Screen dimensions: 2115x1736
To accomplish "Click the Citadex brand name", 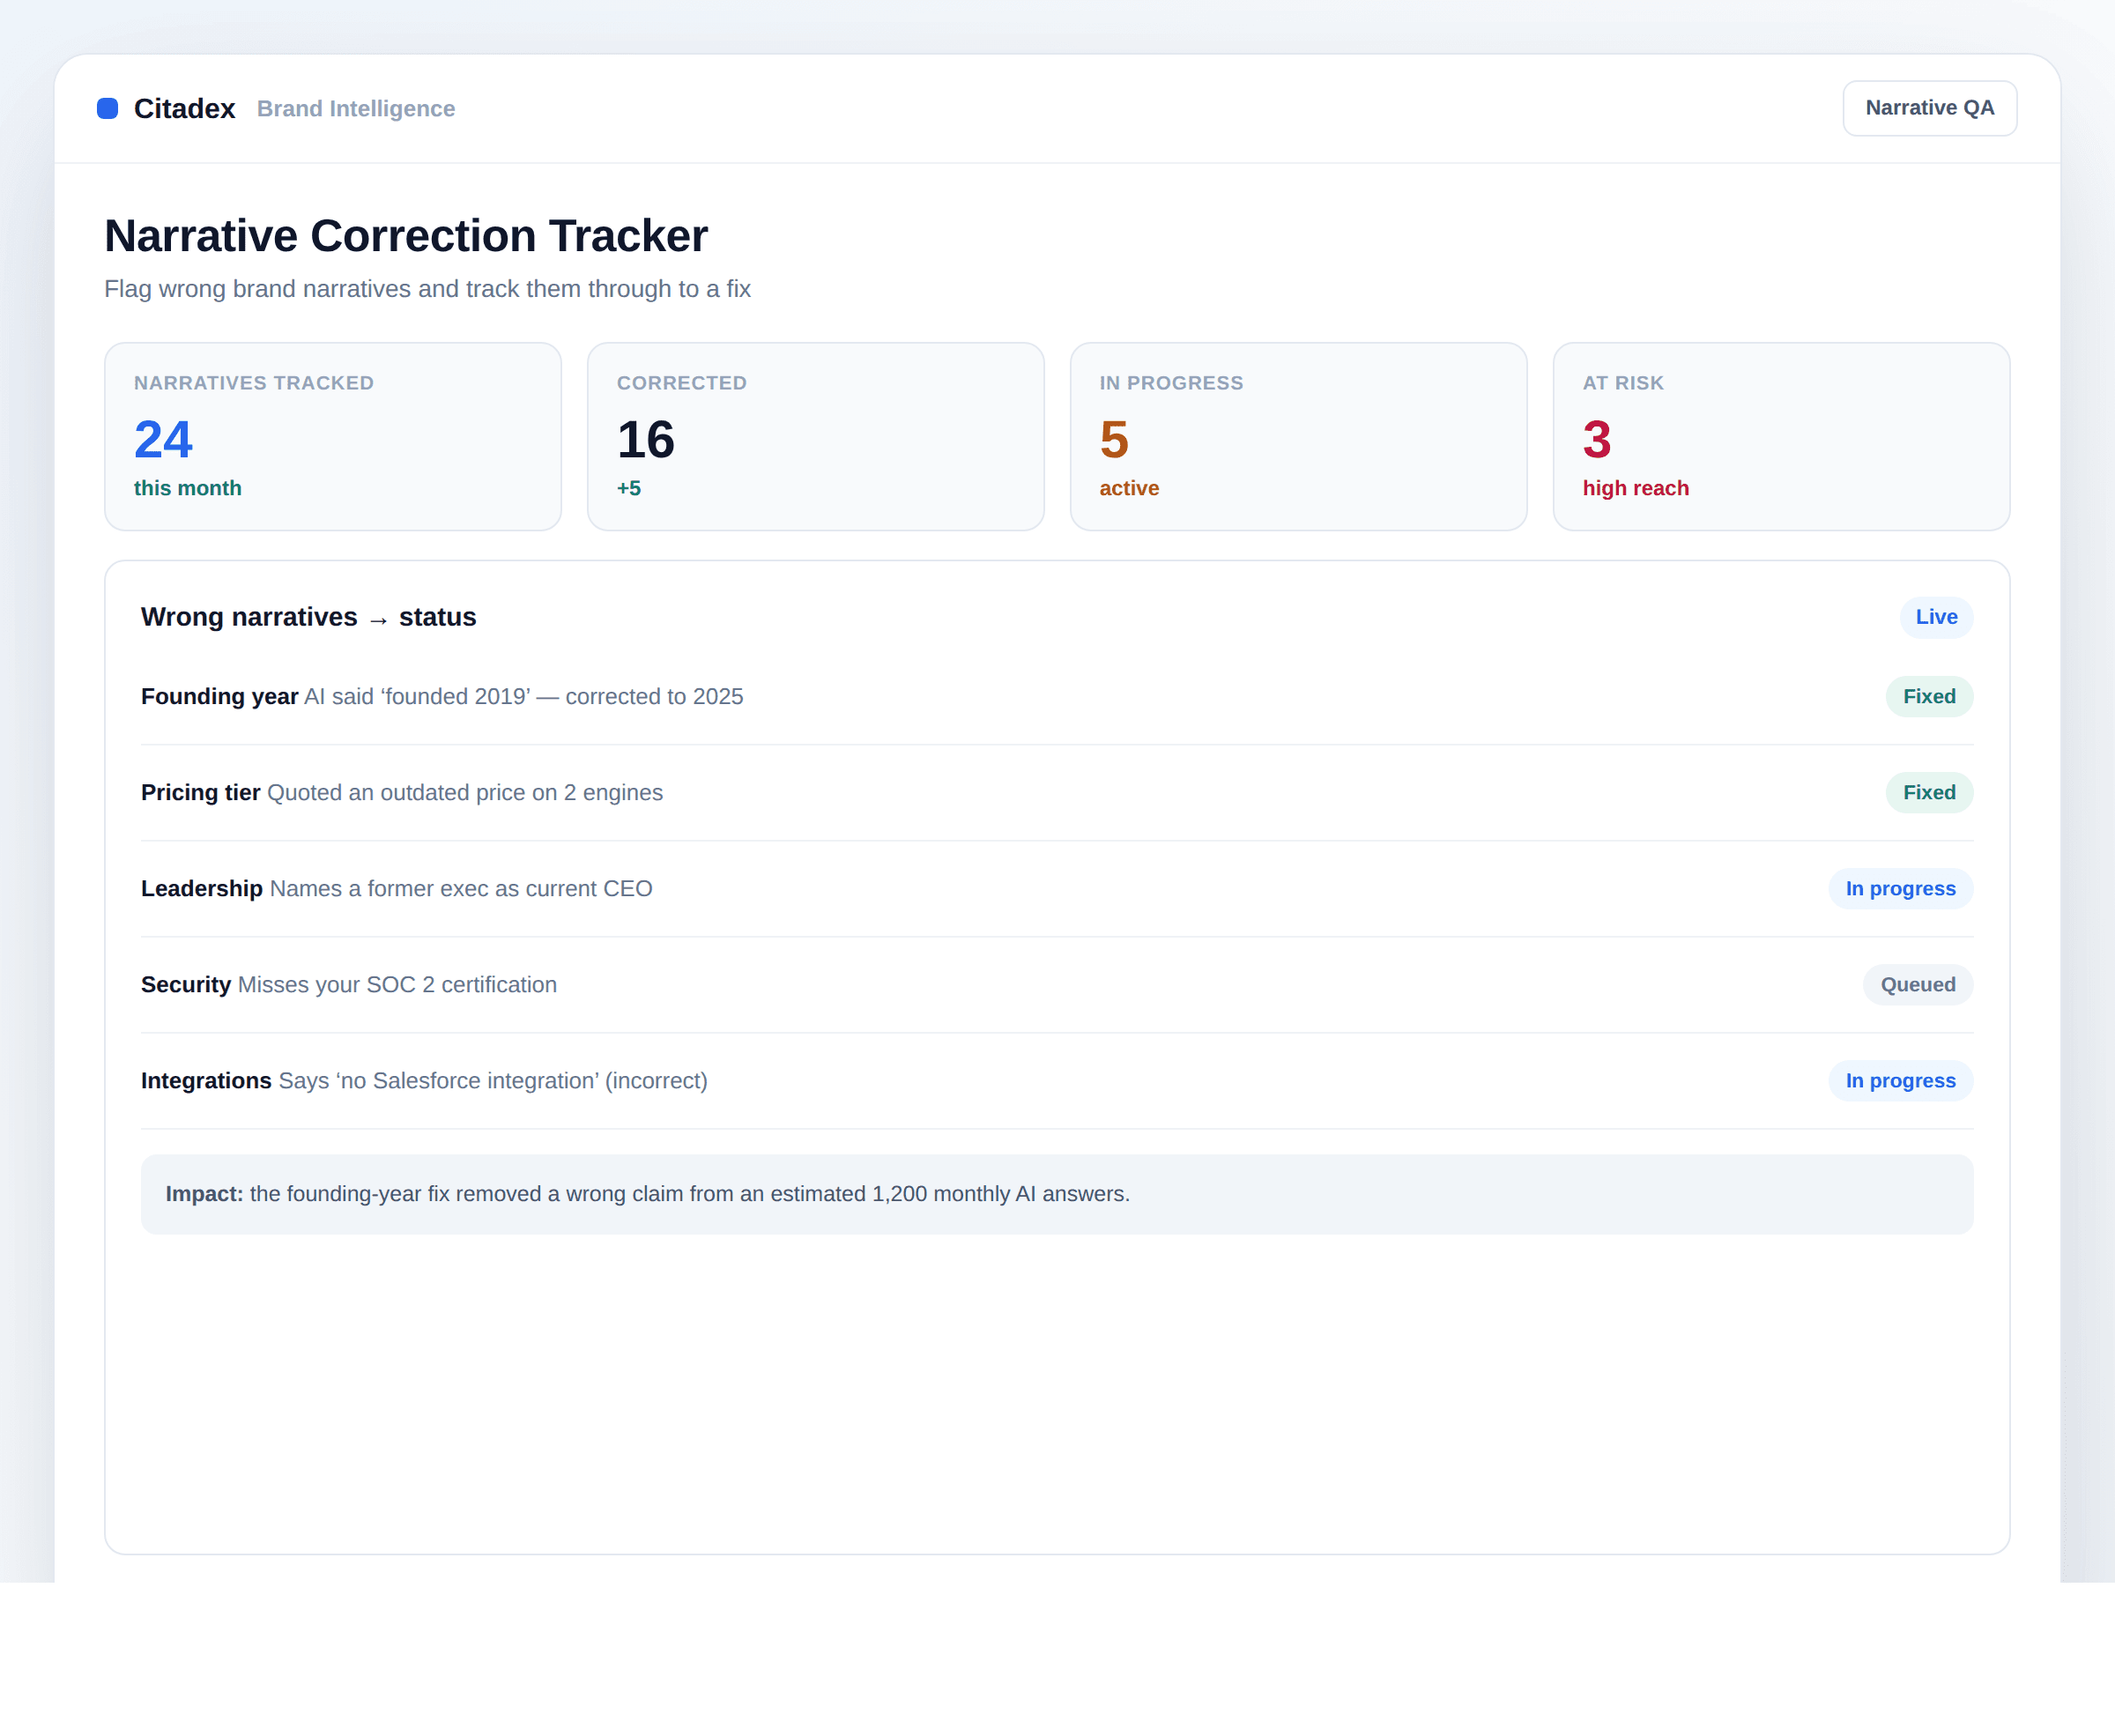I will coord(184,108).
